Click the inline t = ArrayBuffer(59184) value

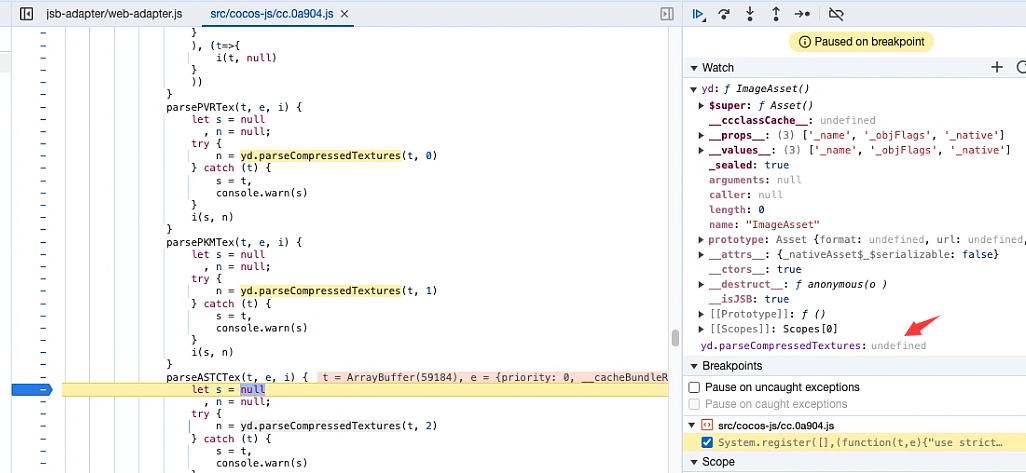coord(389,377)
